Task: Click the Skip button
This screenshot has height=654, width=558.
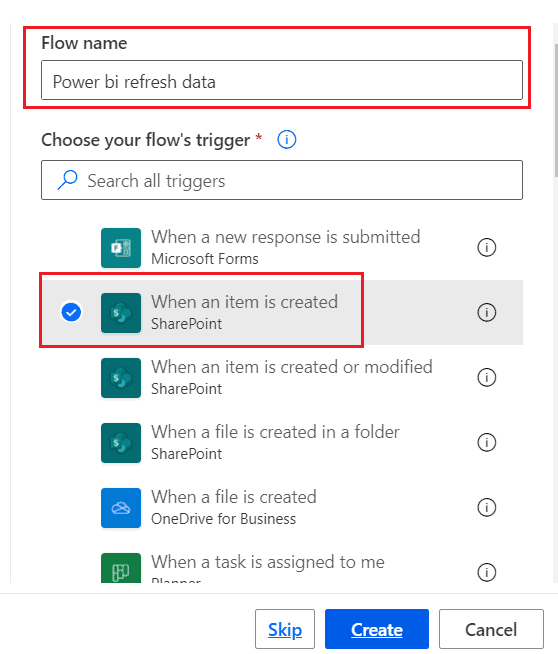Action: coord(285,629)
